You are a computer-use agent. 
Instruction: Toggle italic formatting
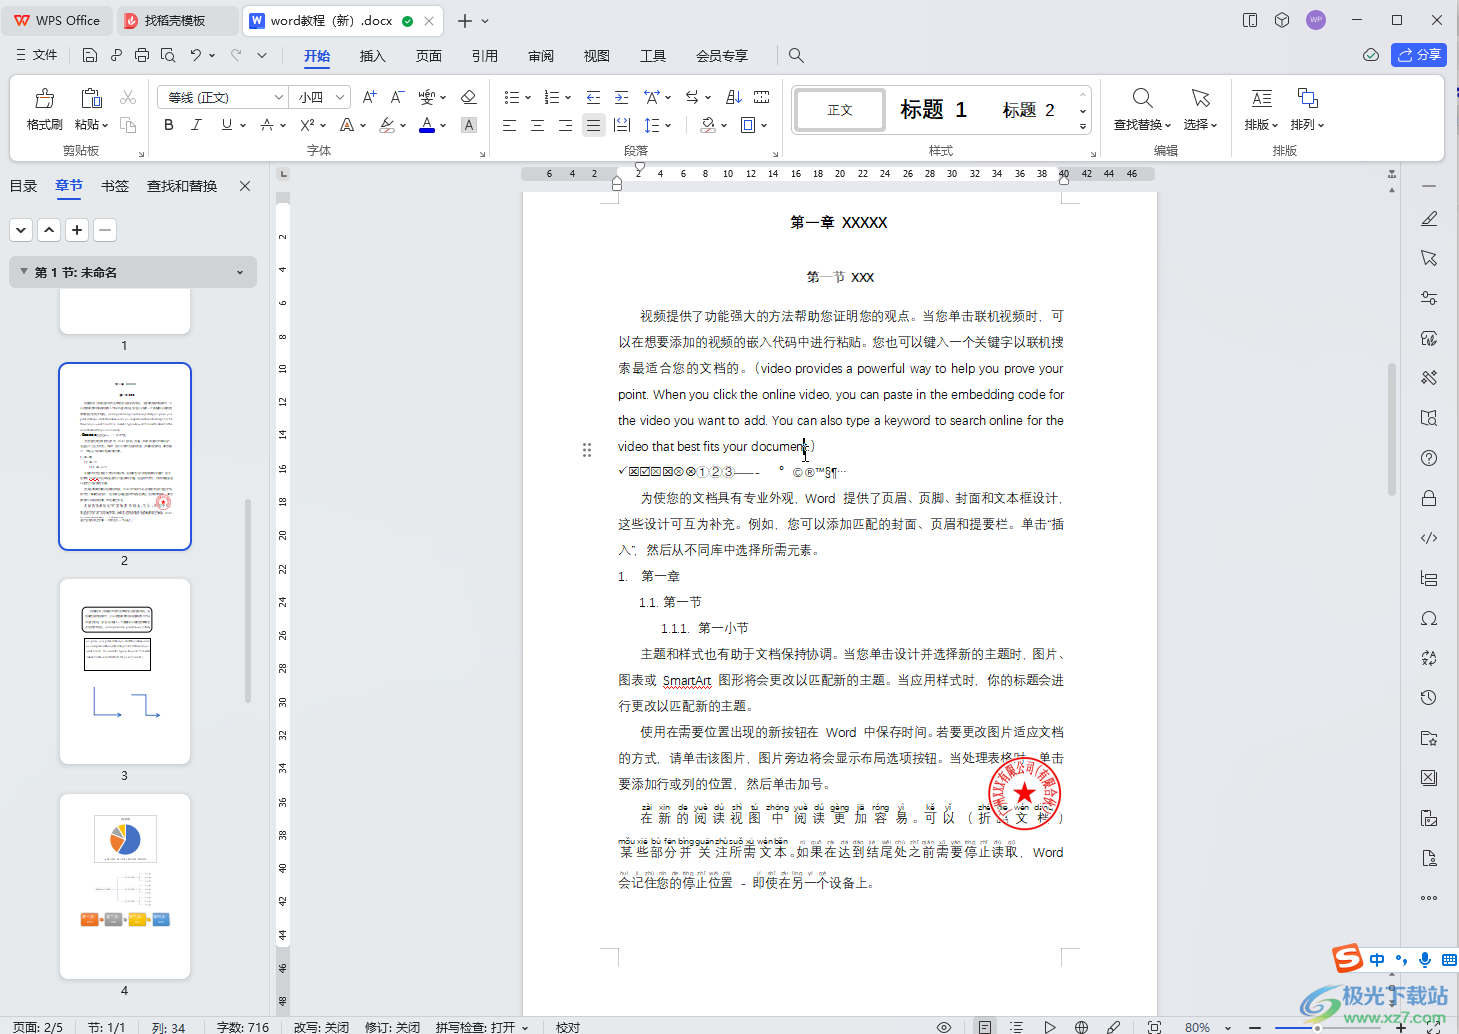[196, 125]
